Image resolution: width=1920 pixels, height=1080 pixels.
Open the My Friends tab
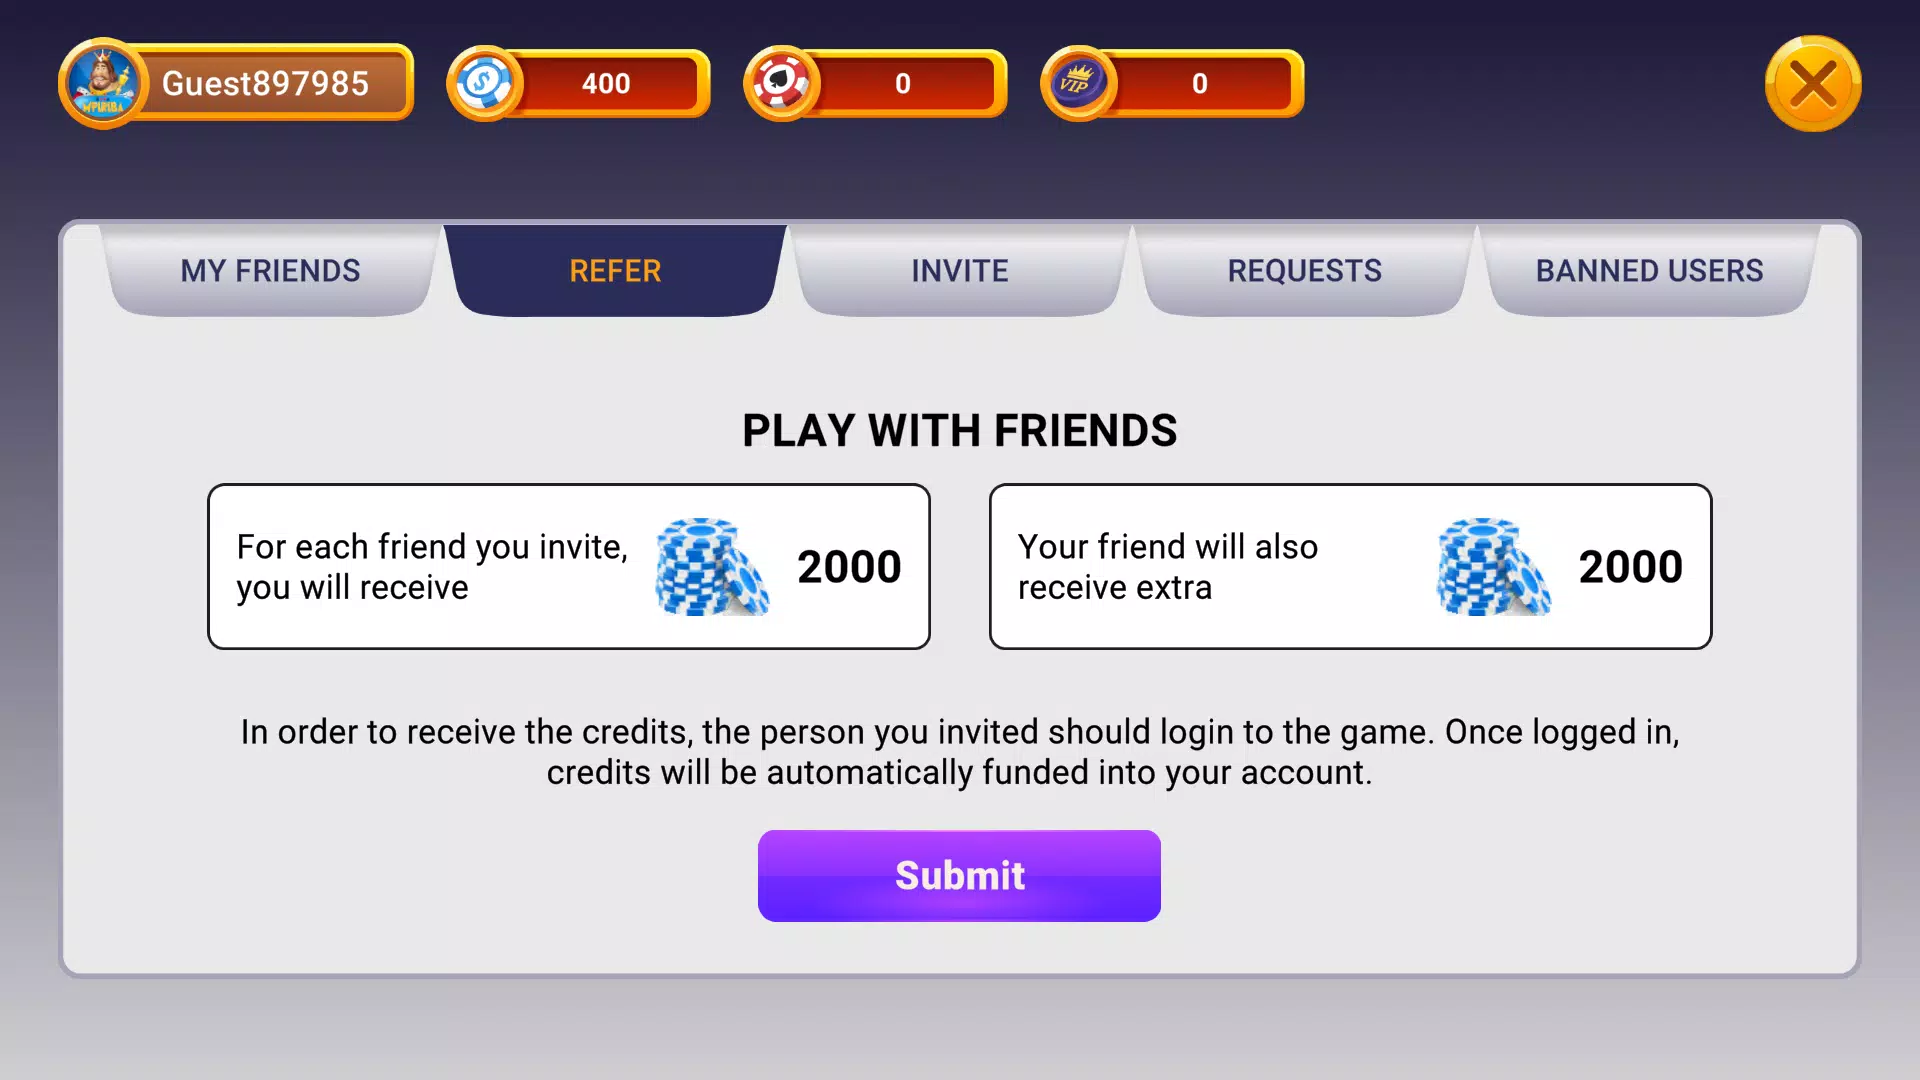[270, 271]
